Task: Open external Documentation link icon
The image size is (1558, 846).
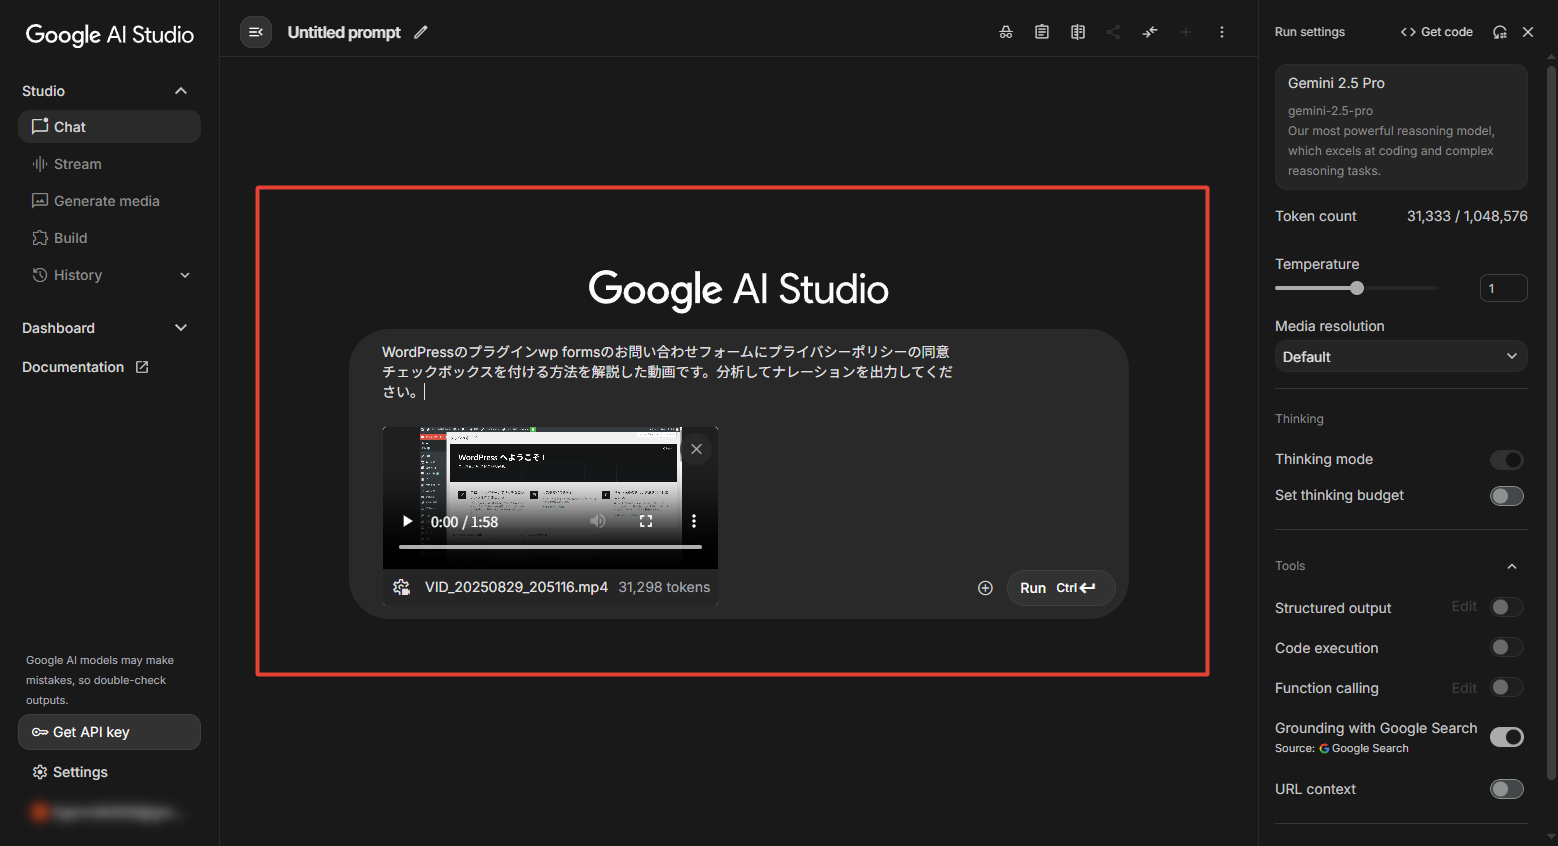Action: (x=142, y=367)
